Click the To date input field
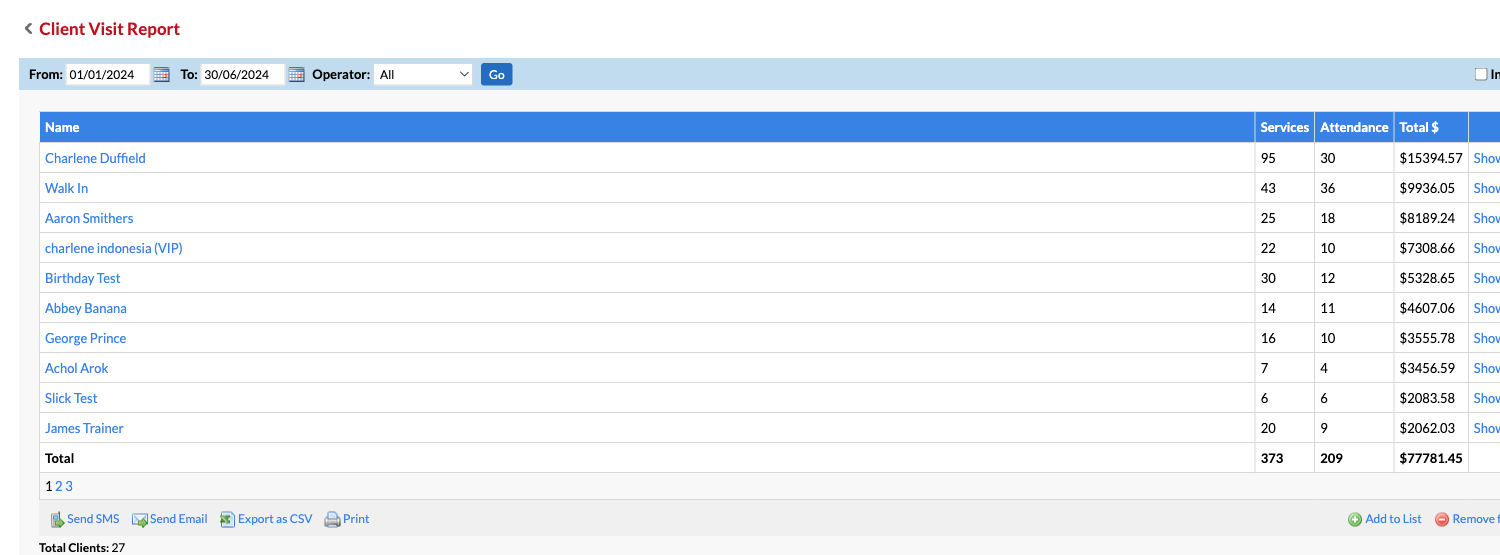Image resolution: width=1500 pixels, height=555 pixels. [x=242, y=74]
